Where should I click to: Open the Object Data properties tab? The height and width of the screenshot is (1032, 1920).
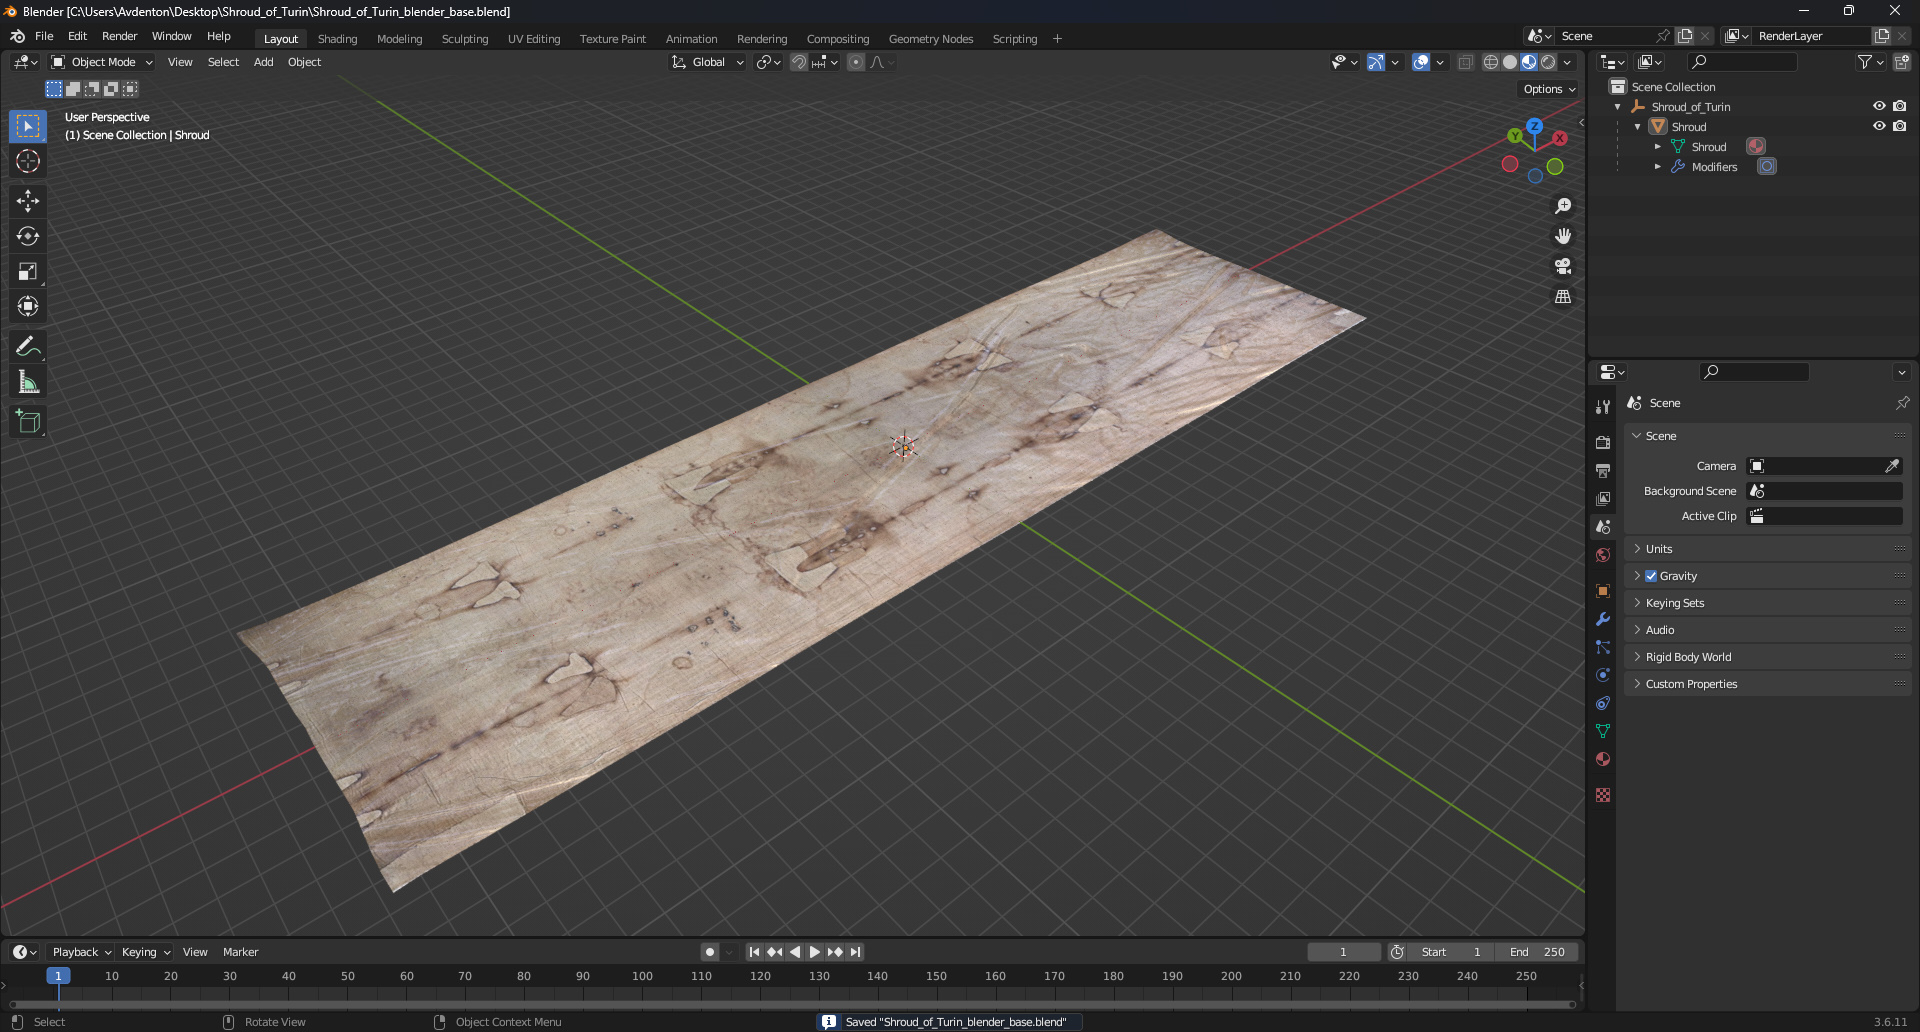coord(1603,731)
